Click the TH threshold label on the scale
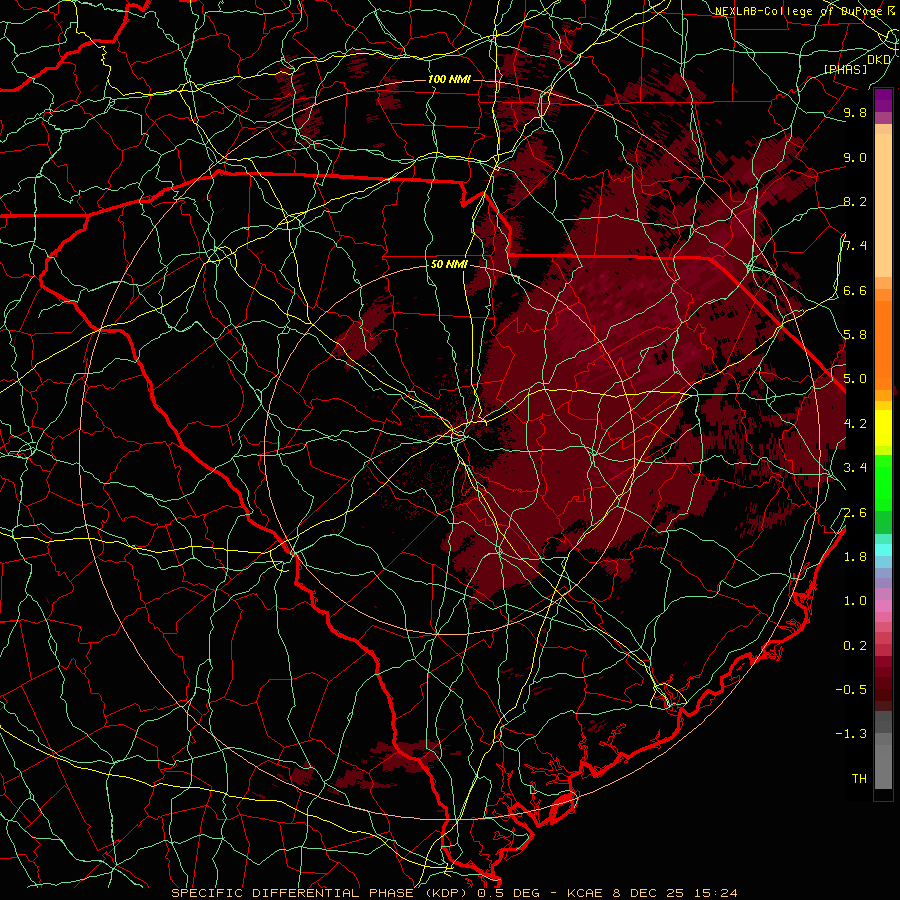Screen dimensions: 900x900 859,779
